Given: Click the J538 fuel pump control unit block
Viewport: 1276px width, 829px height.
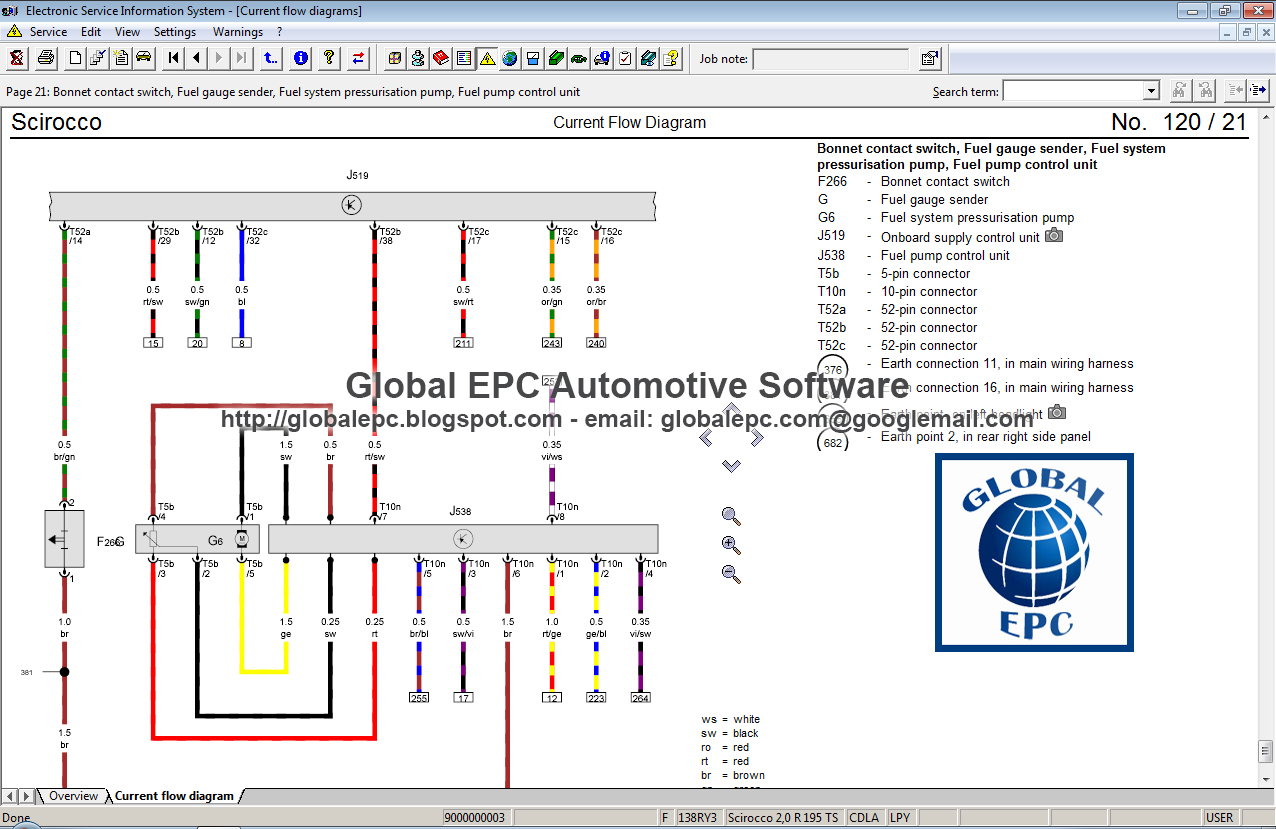Looking at the screenshot, I should click(x=463, y=539).
